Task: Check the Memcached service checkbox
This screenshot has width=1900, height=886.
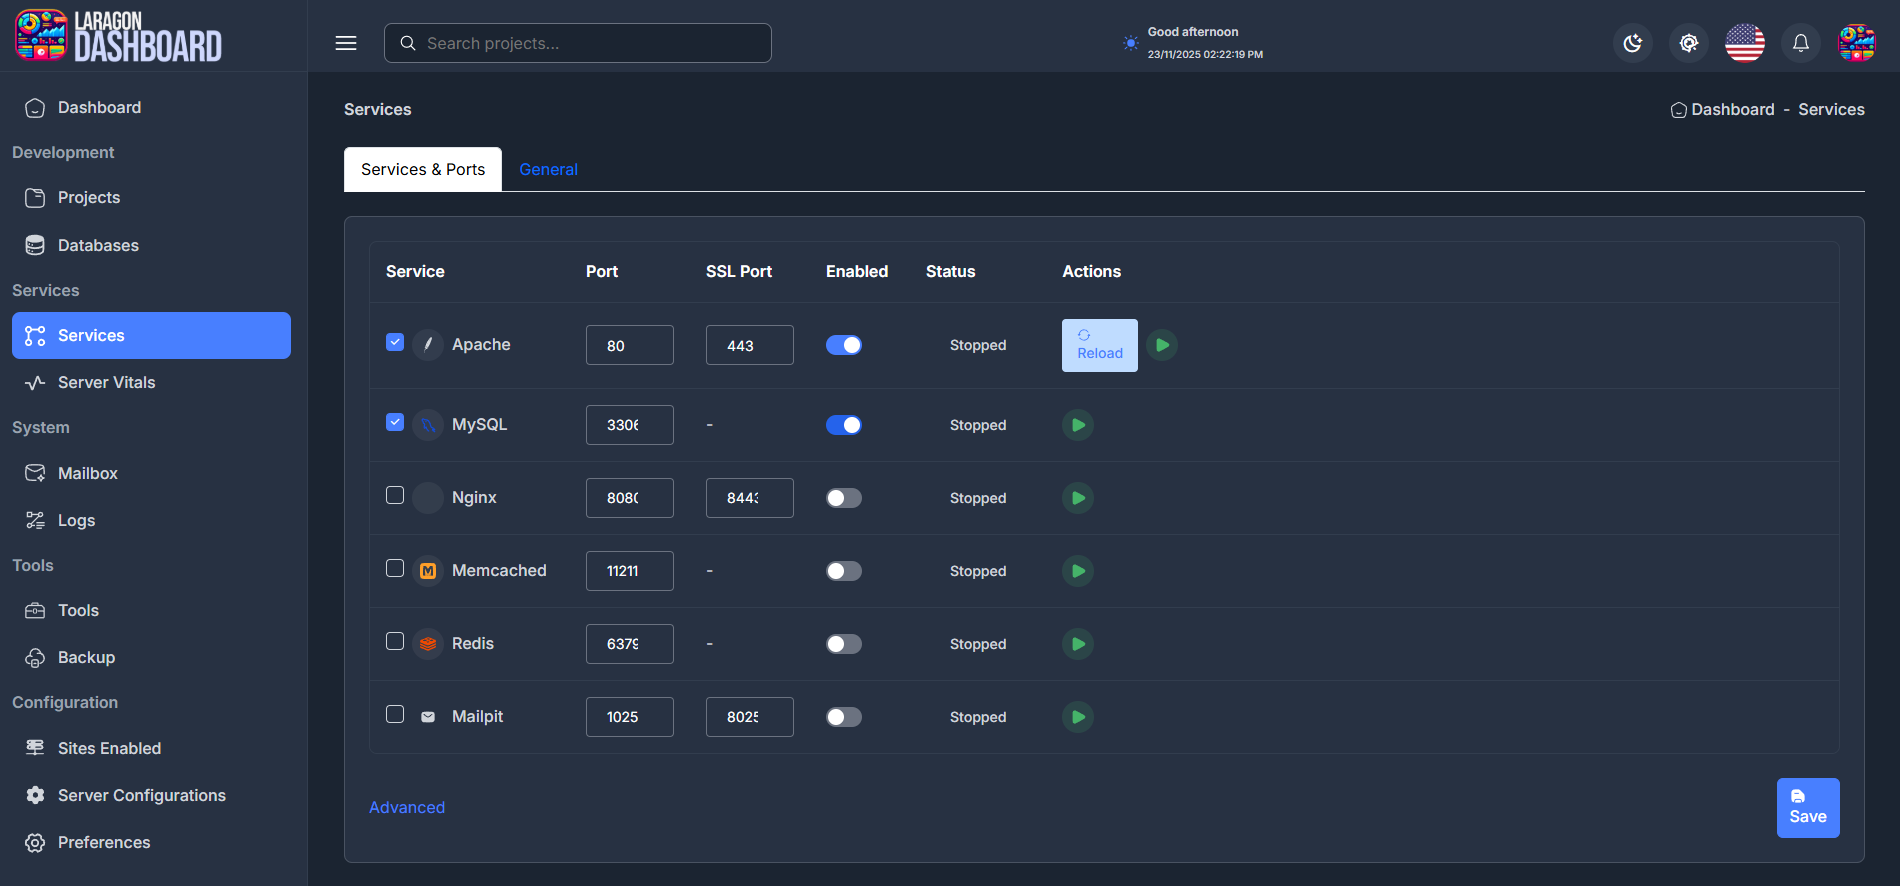Action: 395,568
